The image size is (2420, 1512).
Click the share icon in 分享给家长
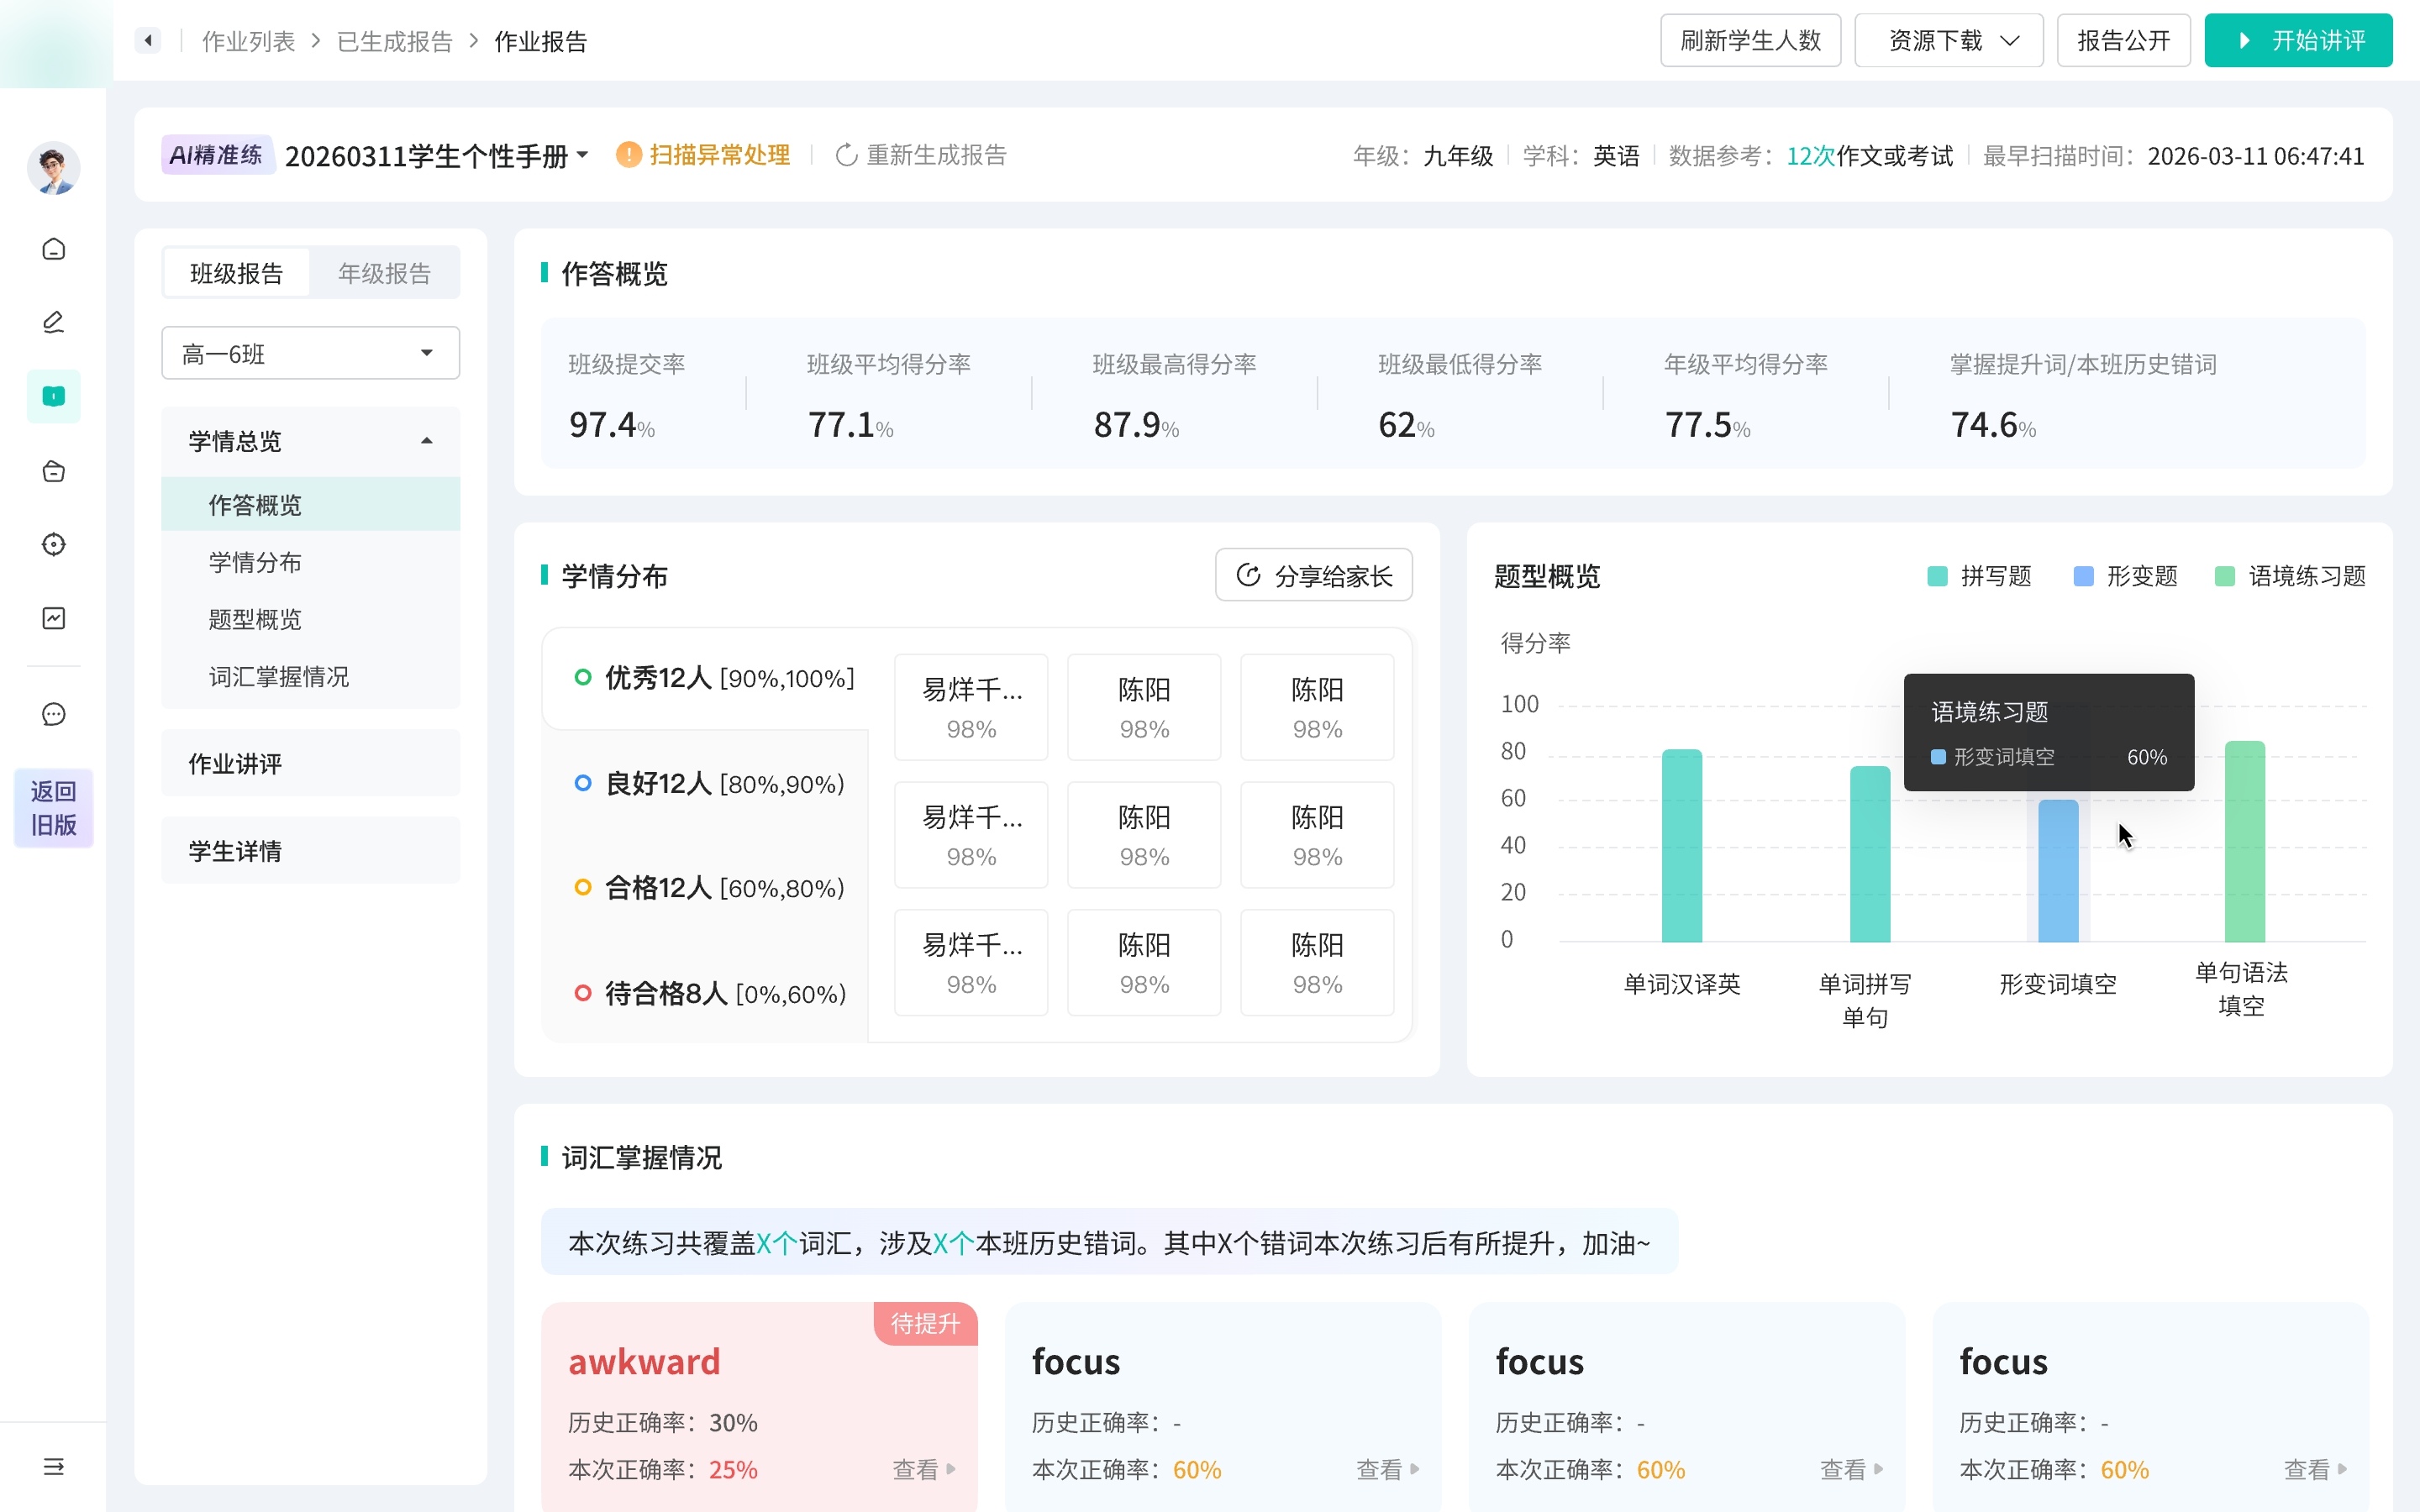tap(1248, 575)
